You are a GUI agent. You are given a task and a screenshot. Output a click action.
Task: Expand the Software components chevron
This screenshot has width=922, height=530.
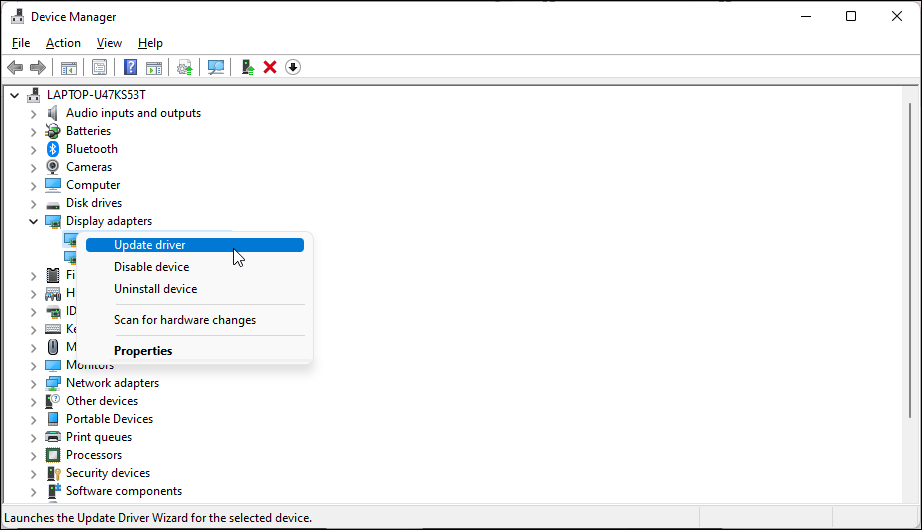pyautogui.click(x=34, y=492)
